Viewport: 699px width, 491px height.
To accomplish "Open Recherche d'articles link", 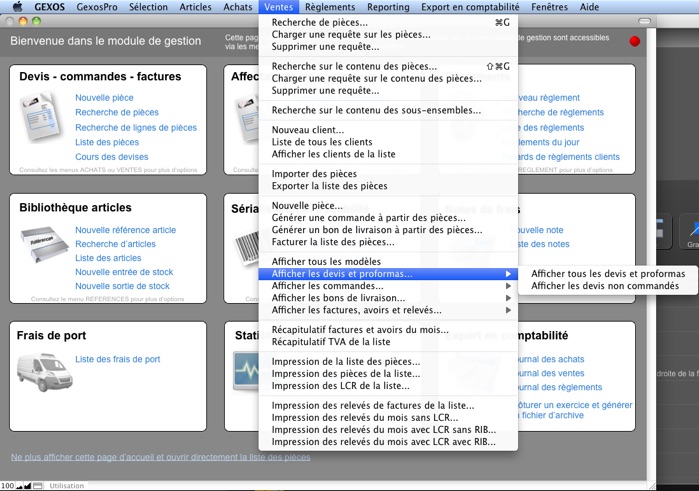I will 115,244.
